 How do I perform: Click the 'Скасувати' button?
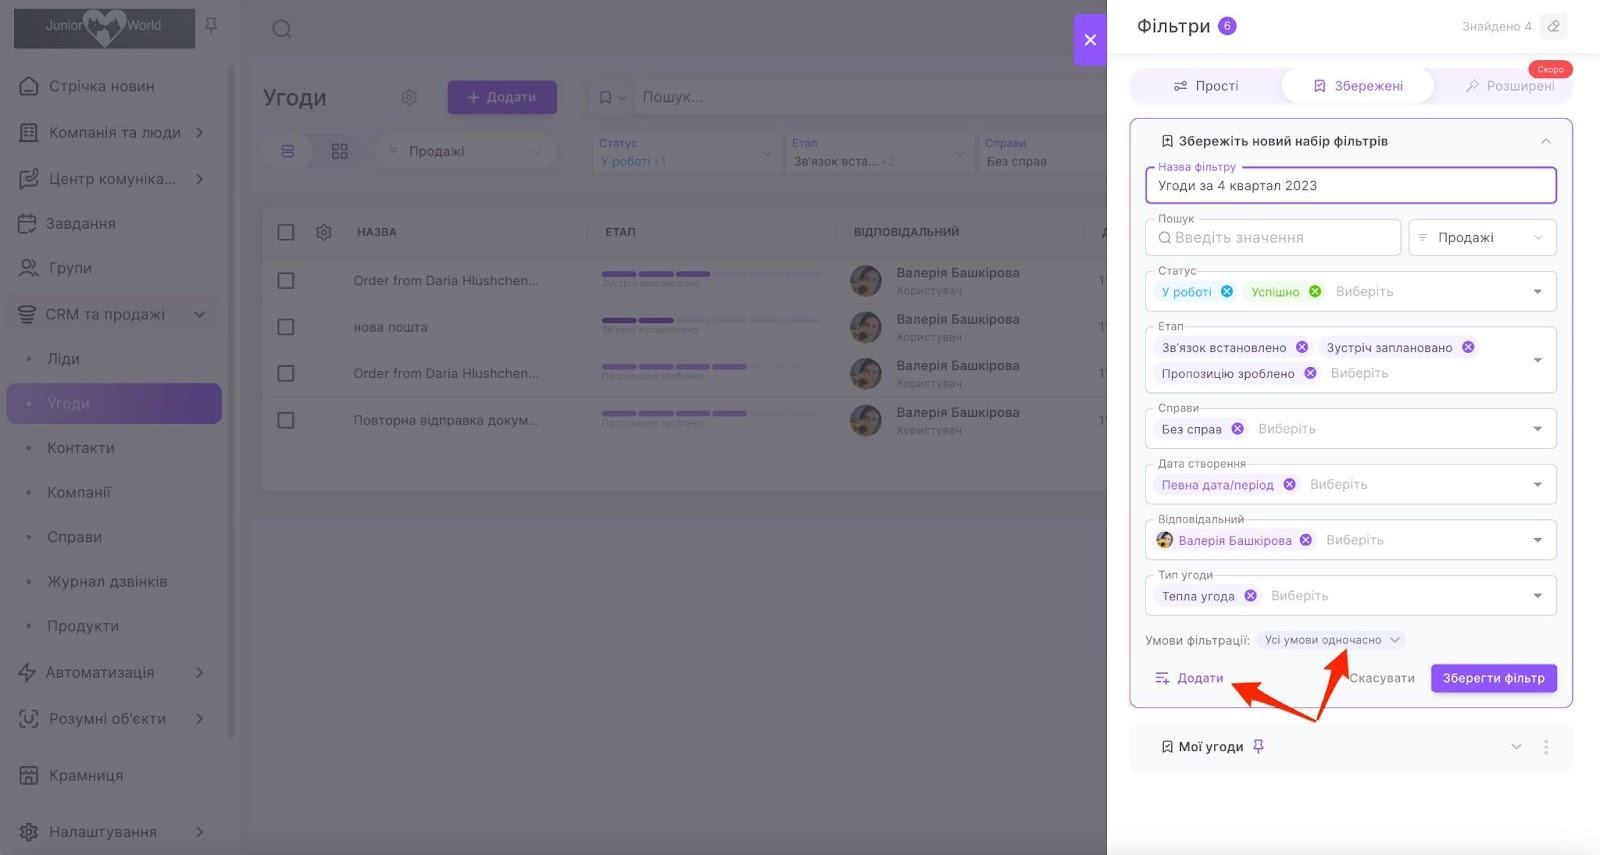pyautogui.click(x=1382, y=678)
